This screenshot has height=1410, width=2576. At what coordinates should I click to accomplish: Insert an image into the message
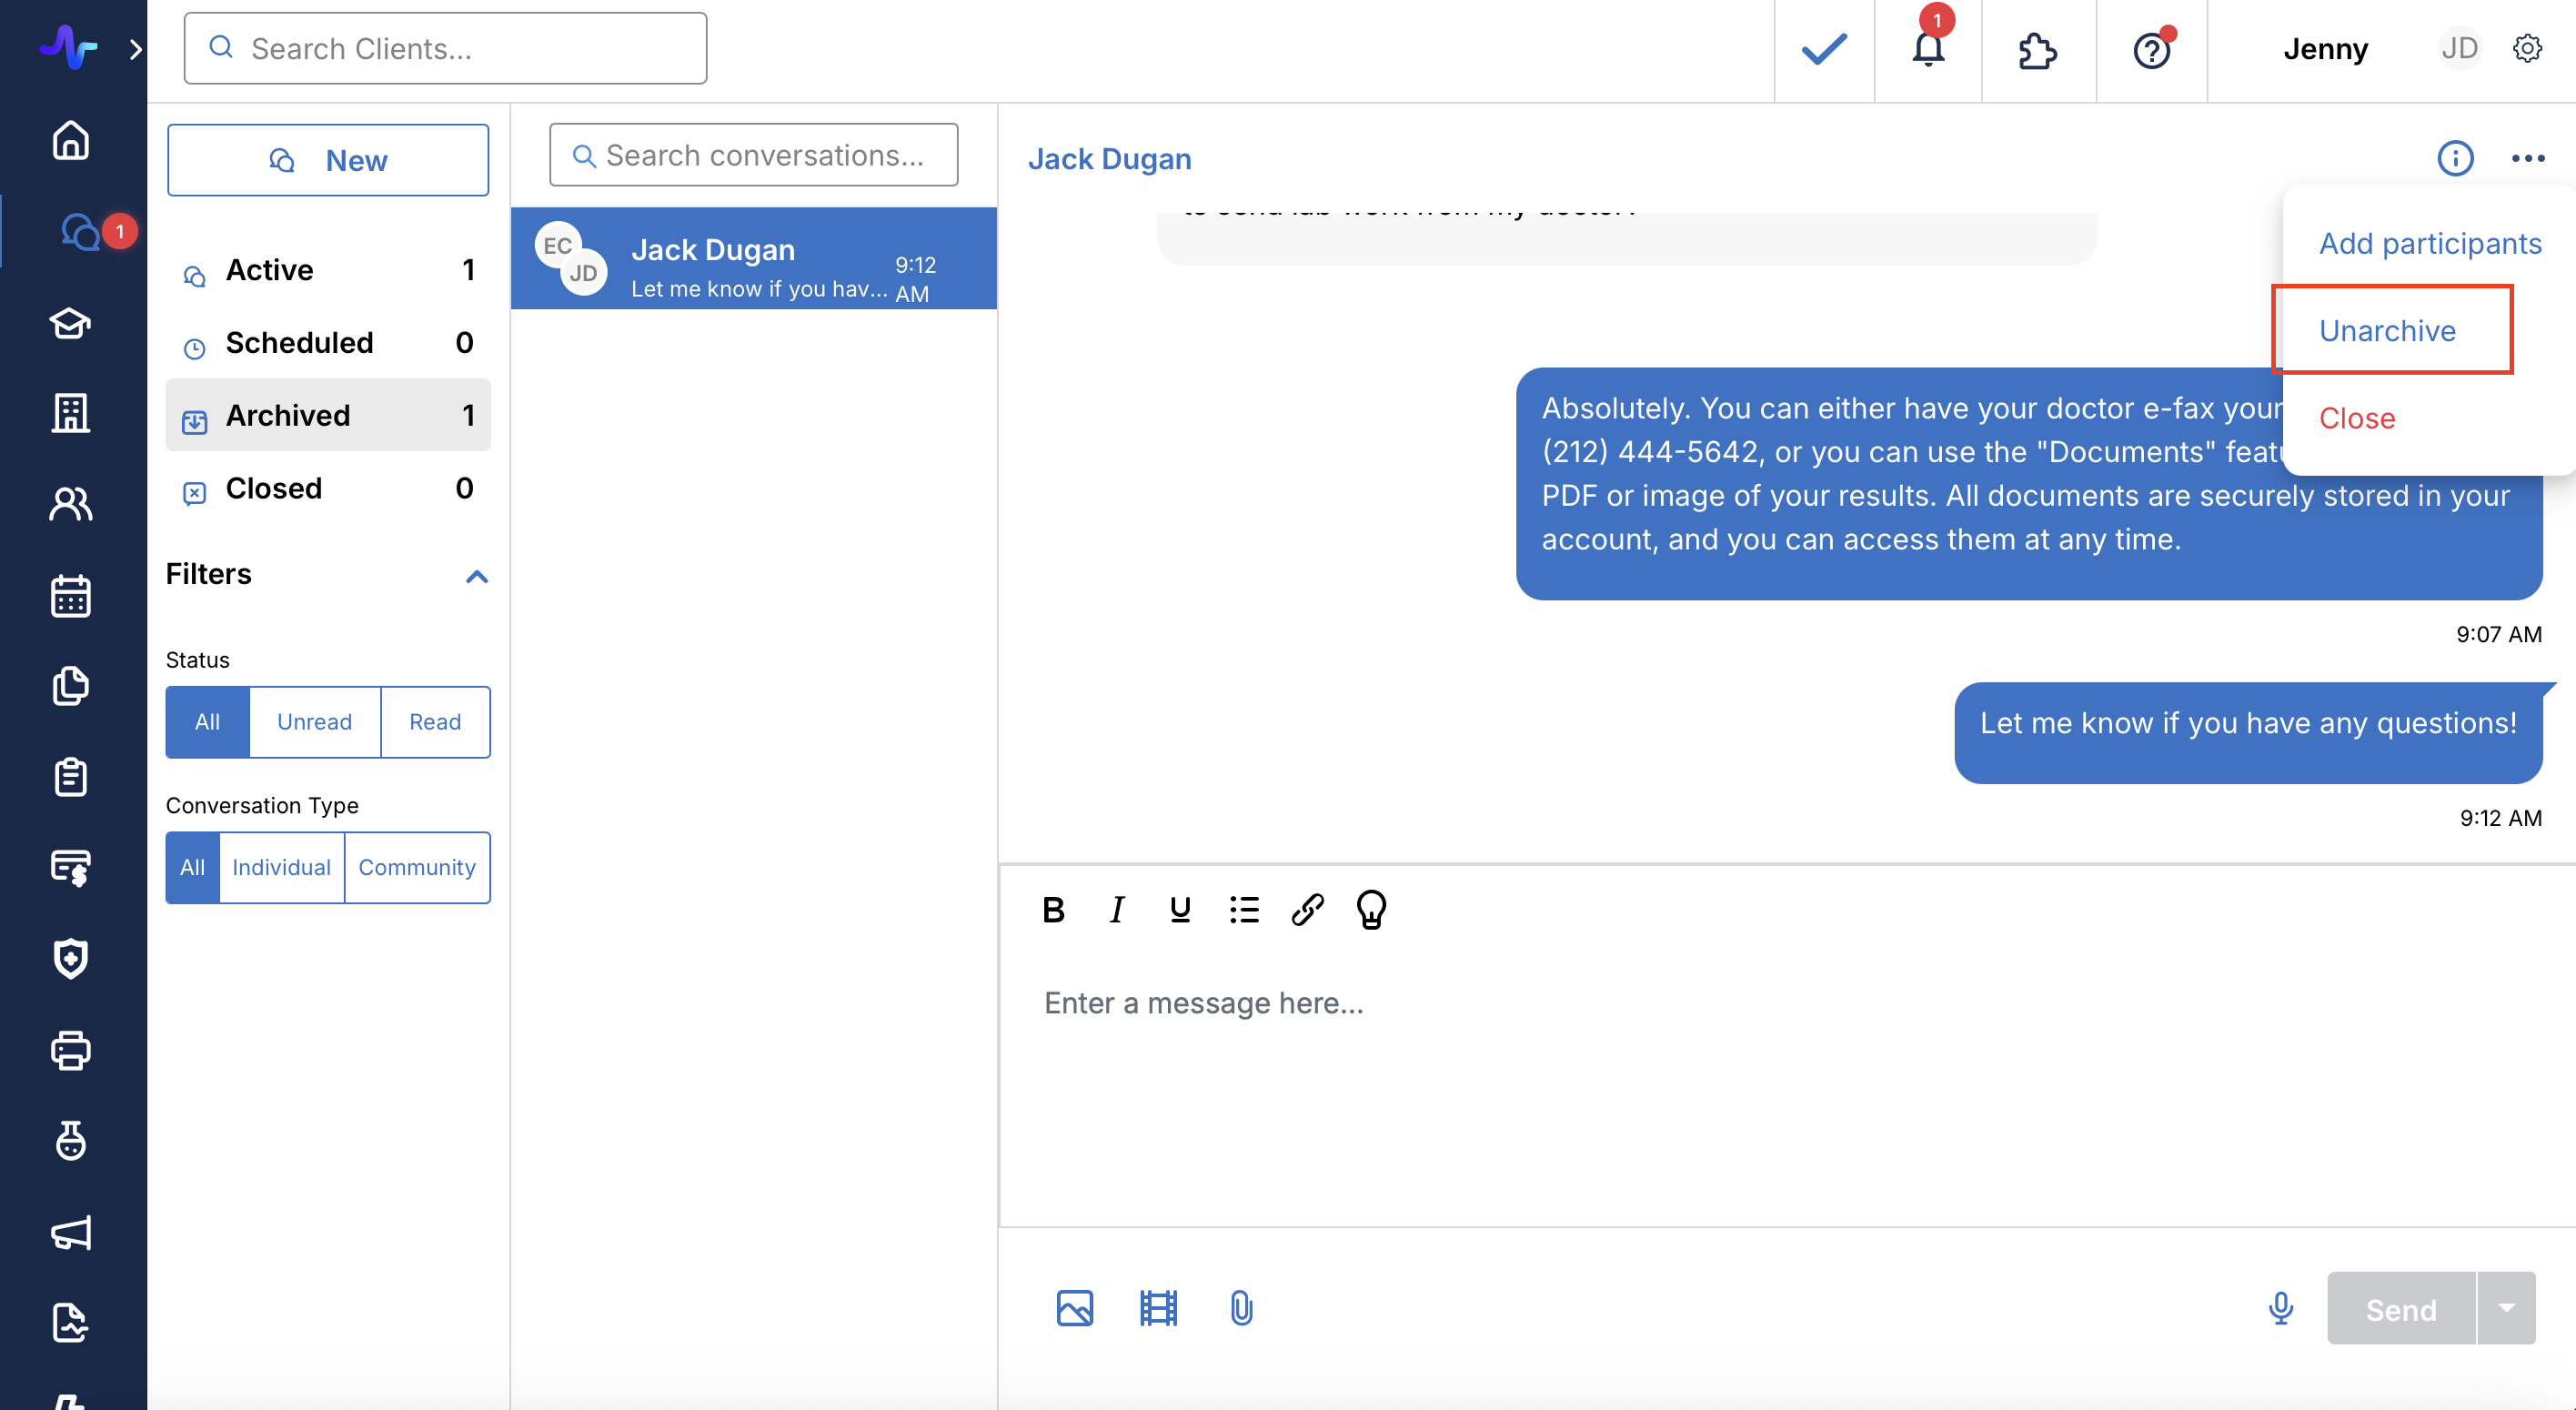point(1075,1308)
